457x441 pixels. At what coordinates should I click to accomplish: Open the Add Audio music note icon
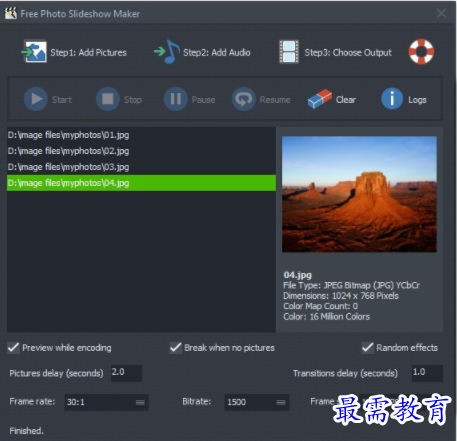click(167, 52)
